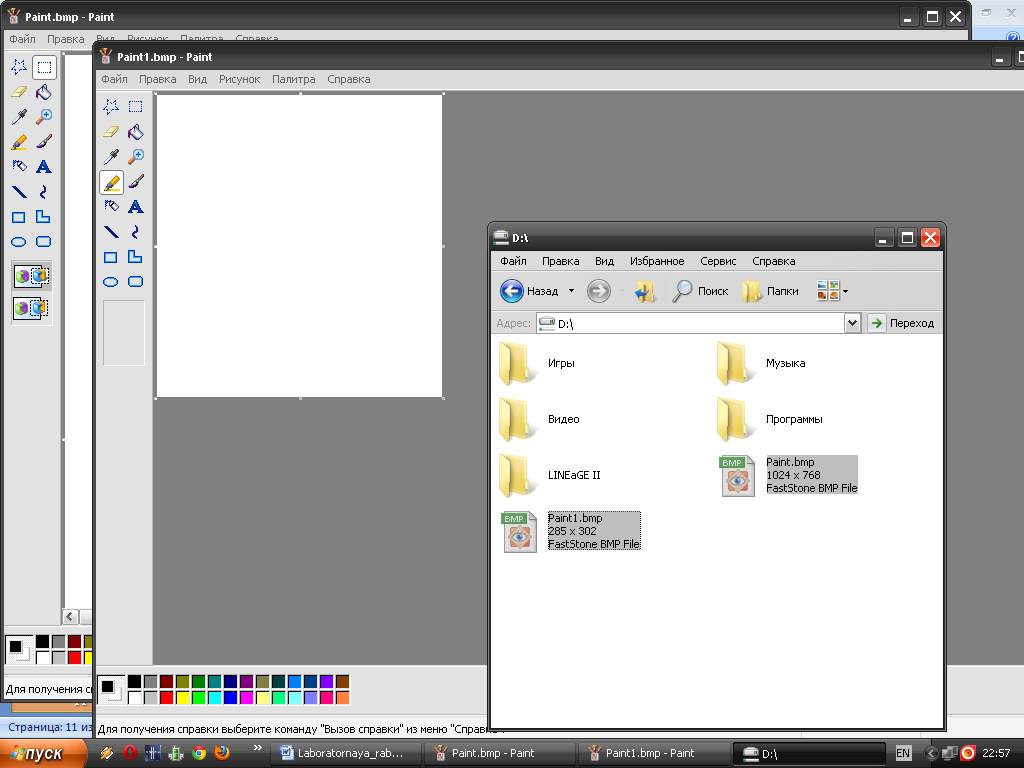Image resolution: width=1024 pixels, height=768 pixels.
Task: Switch to Paint1.bmp - Paint taskbar button
Action: [x=654, y=753]
